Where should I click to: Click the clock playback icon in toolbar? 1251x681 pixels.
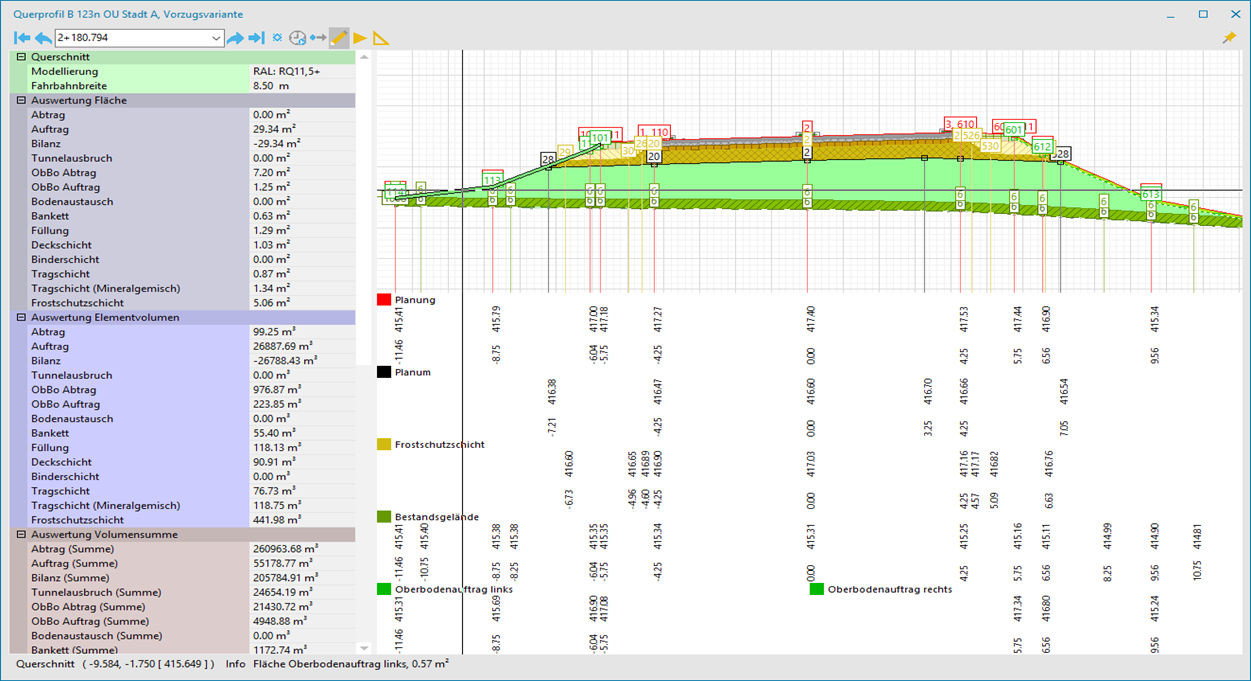297,38
